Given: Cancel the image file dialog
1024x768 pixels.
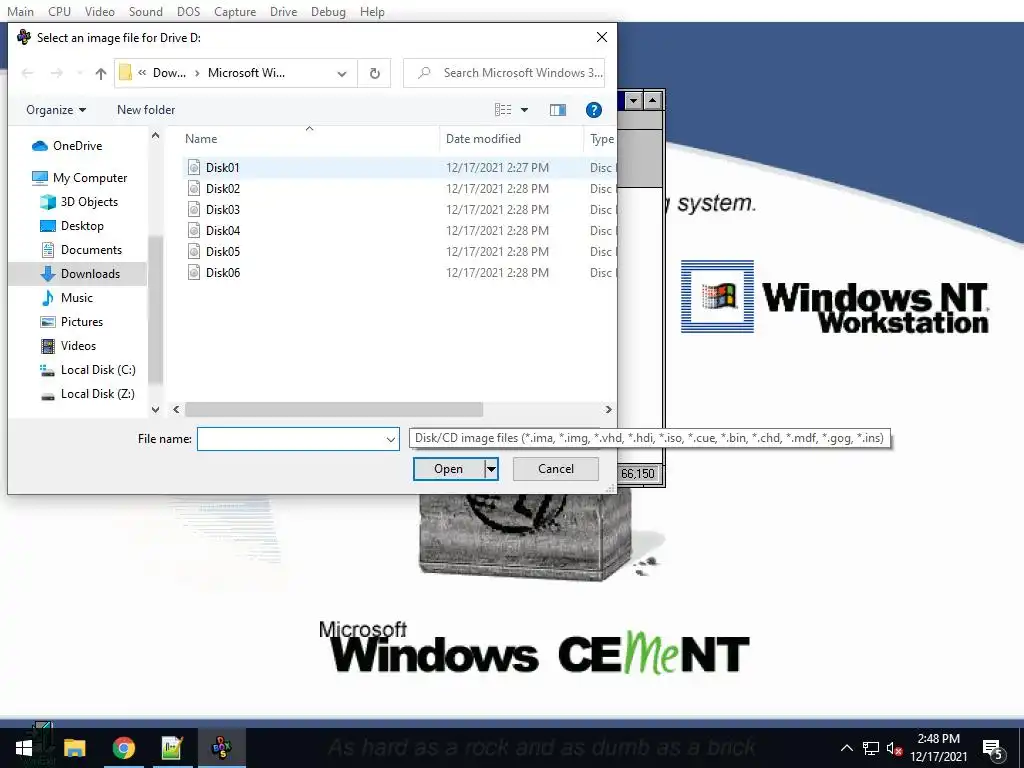Looking at the screenshot, I should pos(556,469).
